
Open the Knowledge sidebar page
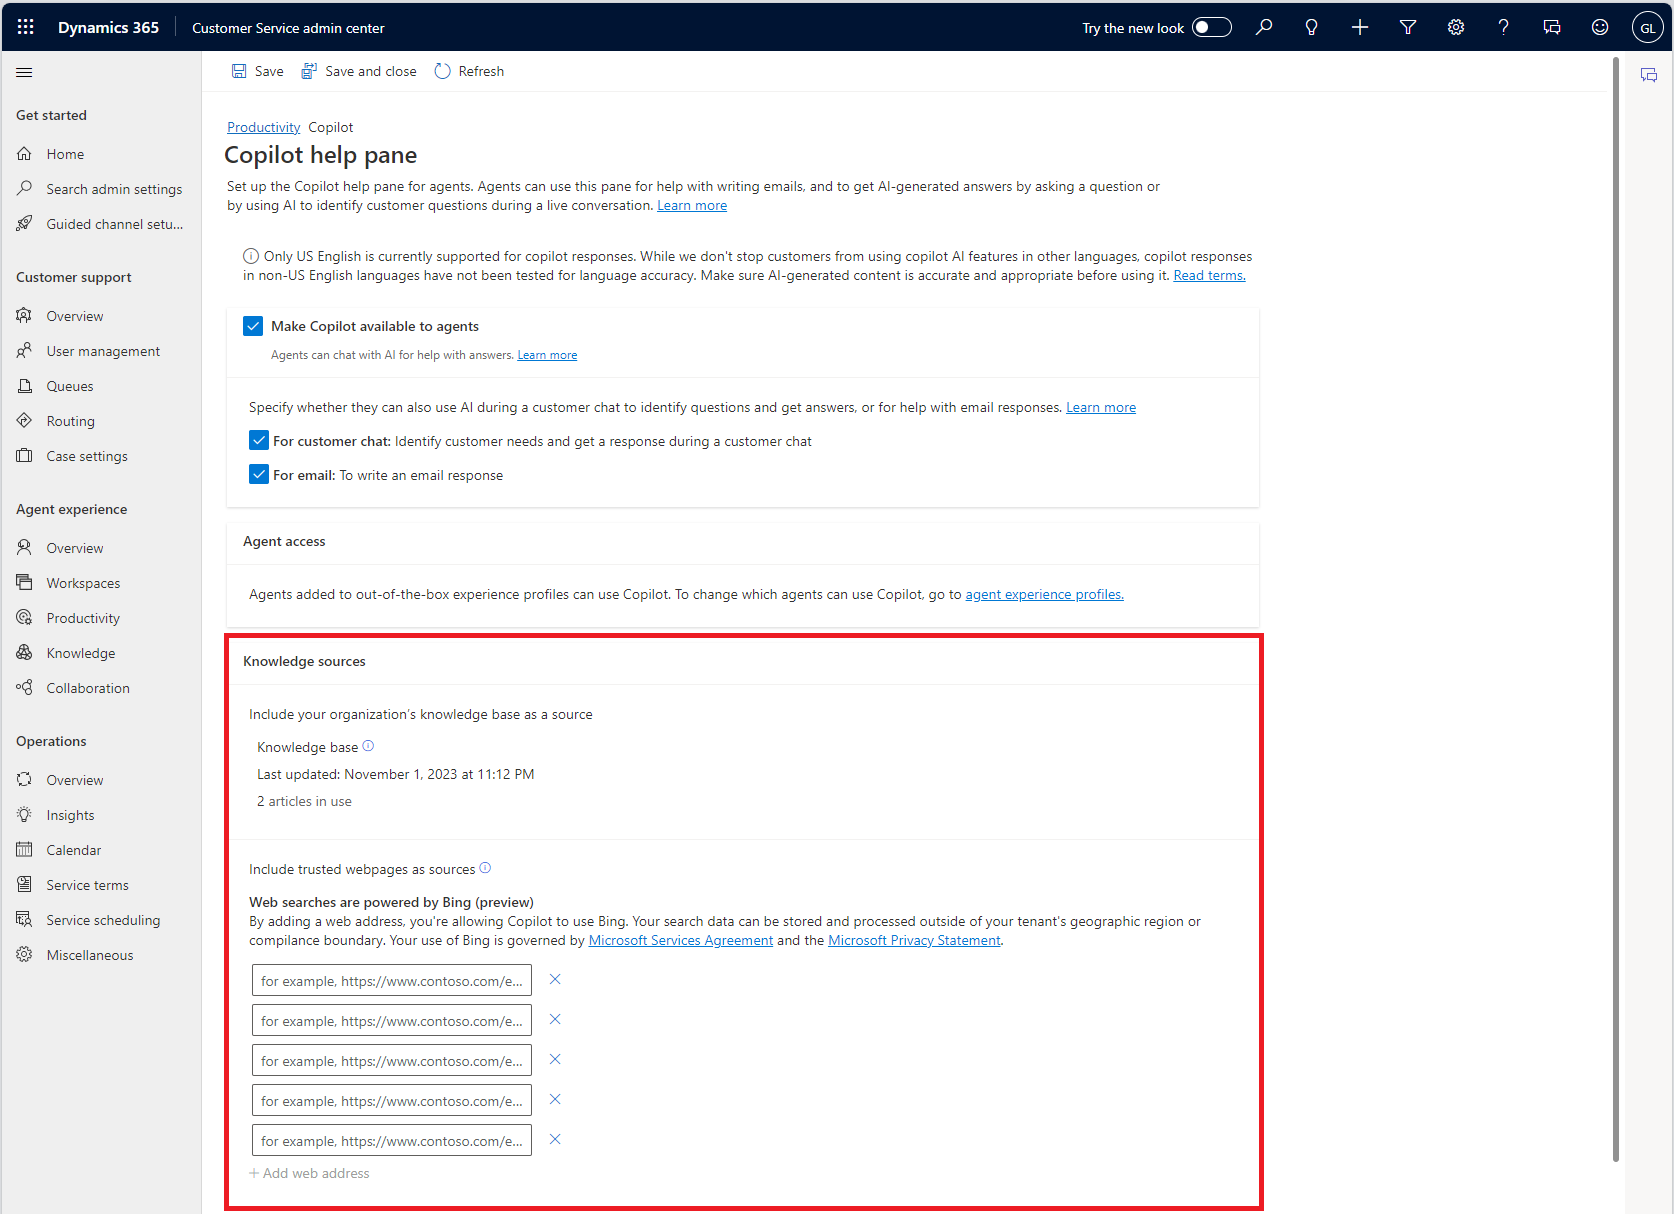tap(79, 652)
